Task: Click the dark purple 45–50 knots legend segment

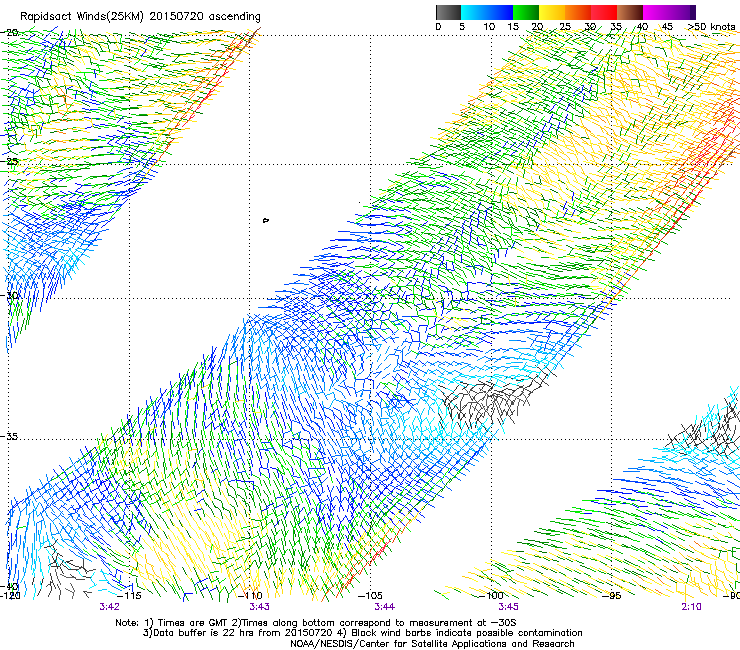Action: 682,12
